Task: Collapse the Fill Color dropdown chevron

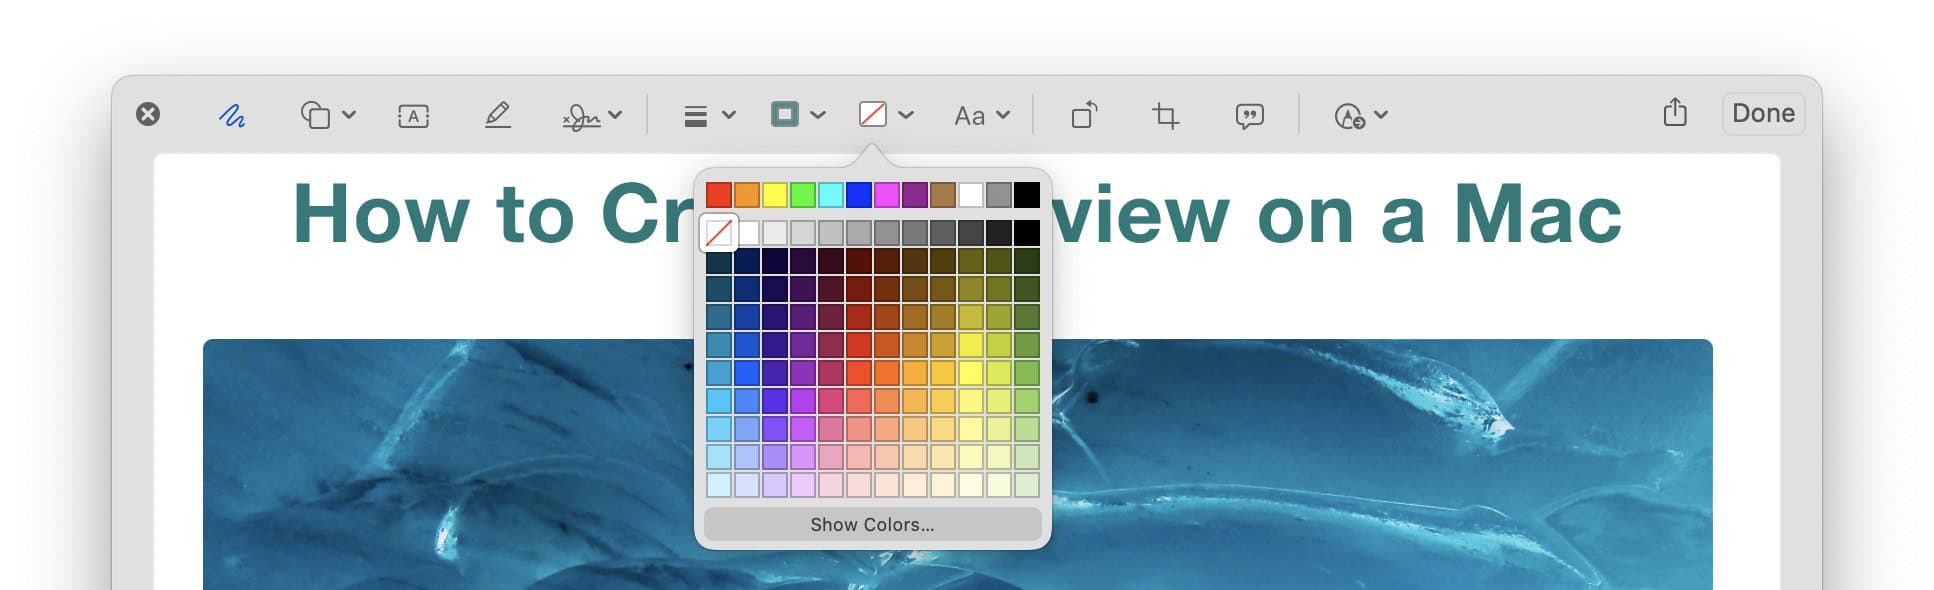Action: tap(906, 115)
